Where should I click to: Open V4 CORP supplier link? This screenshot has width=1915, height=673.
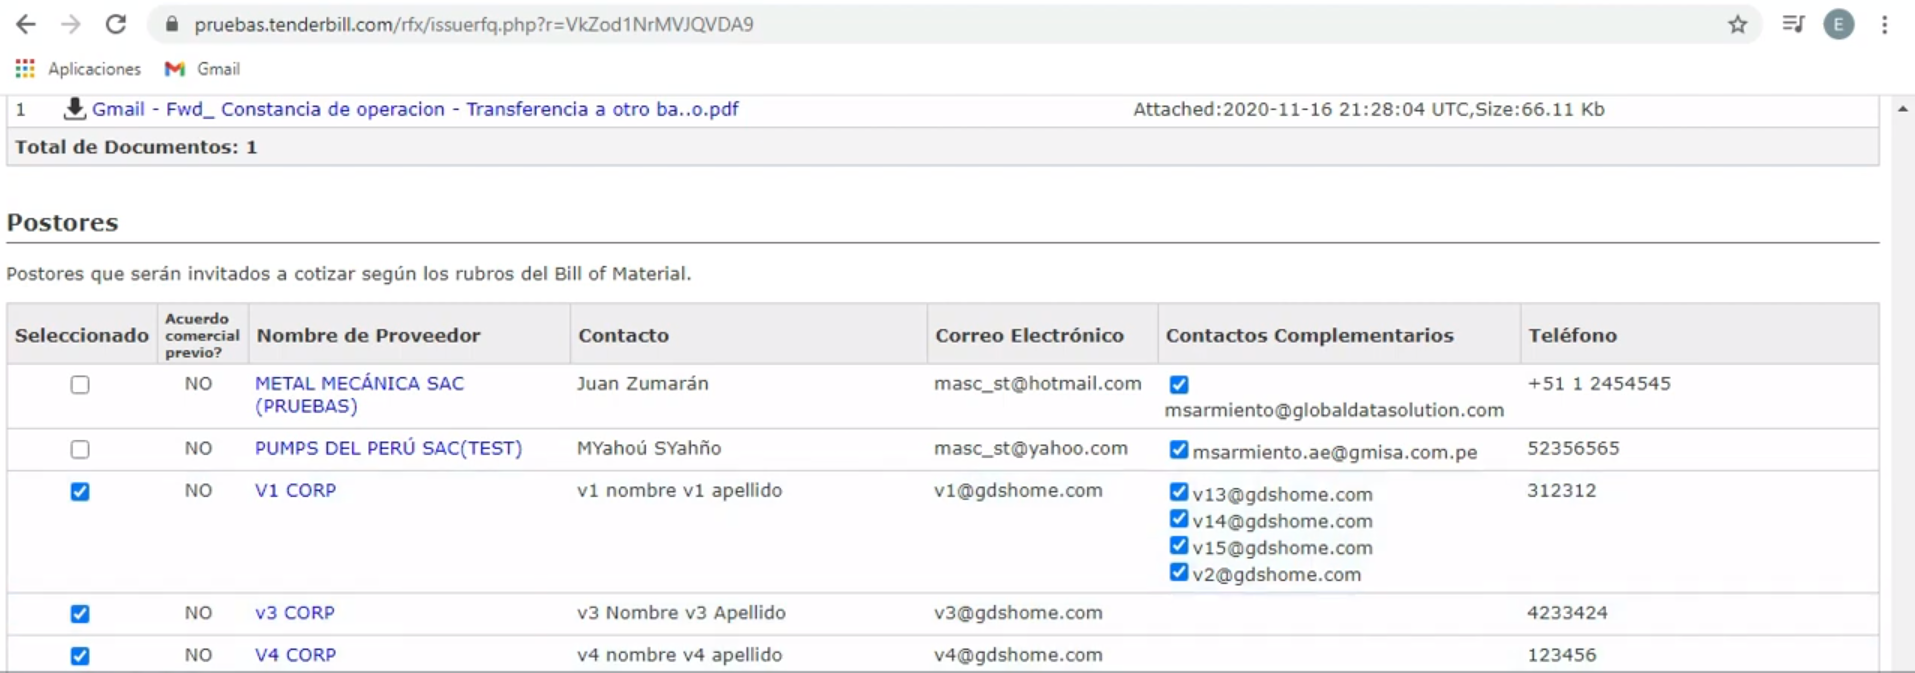tap(295, 654)
